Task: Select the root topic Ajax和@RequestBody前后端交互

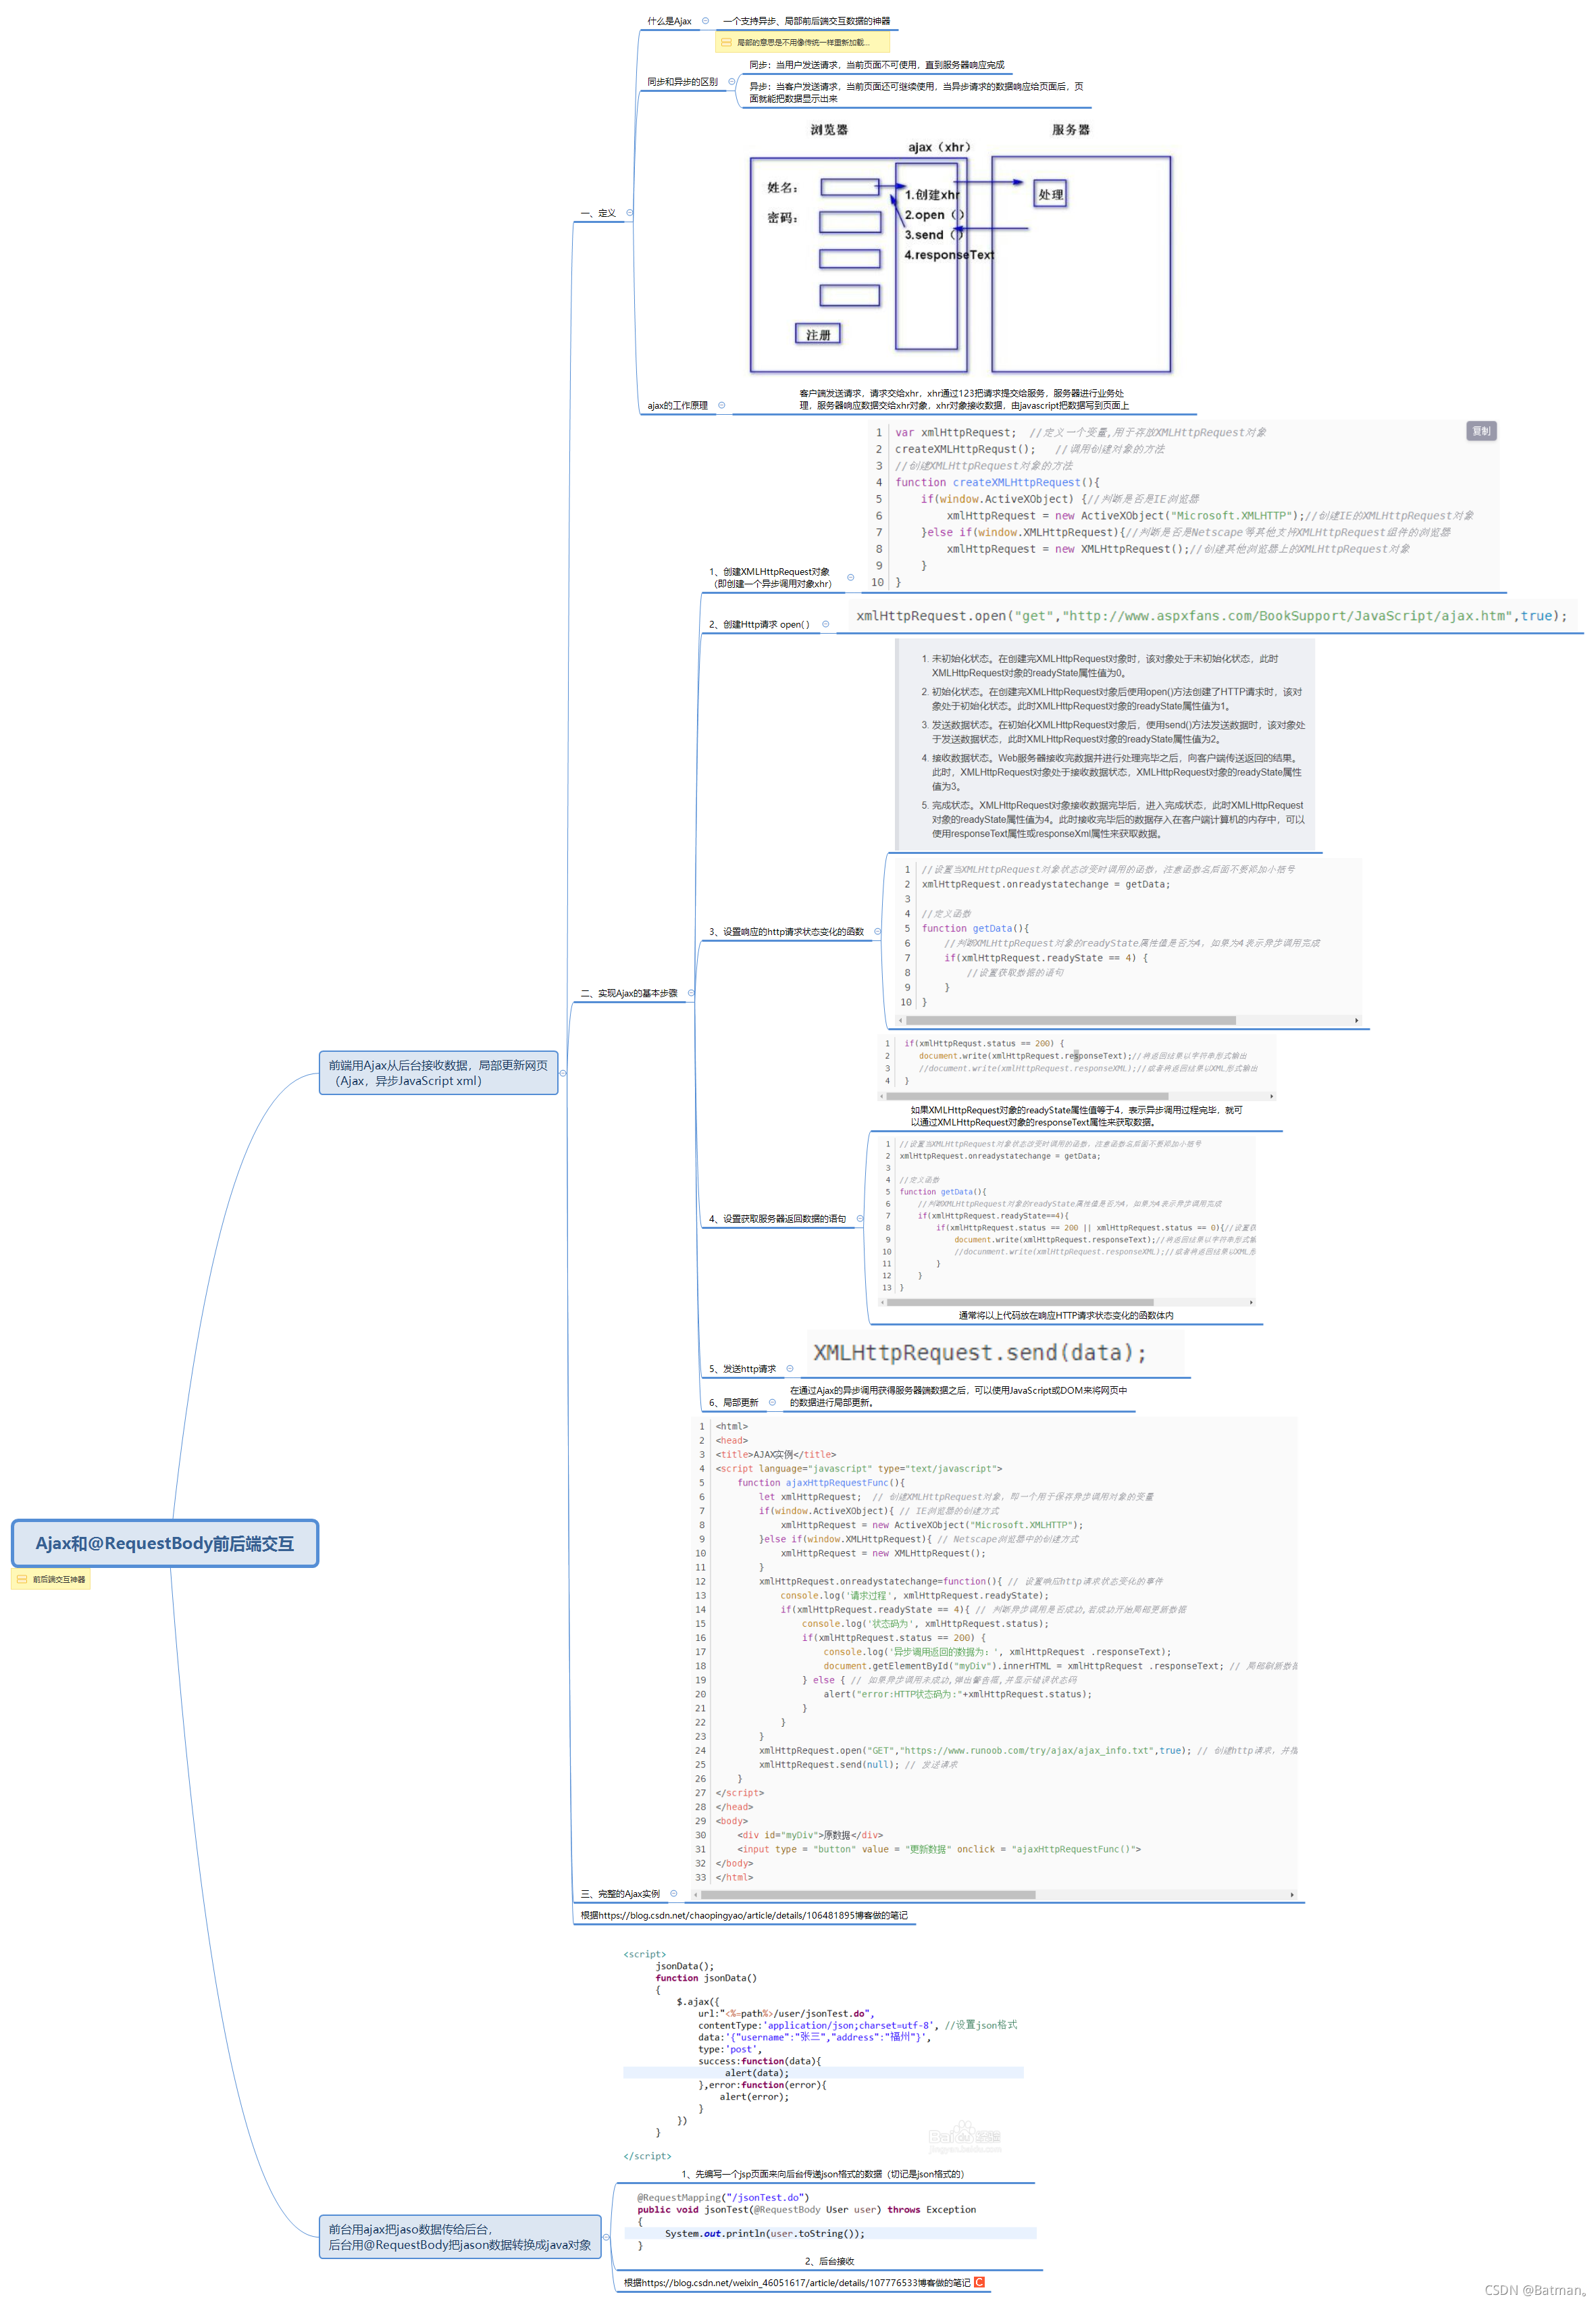Action: tap(165, 1543)
